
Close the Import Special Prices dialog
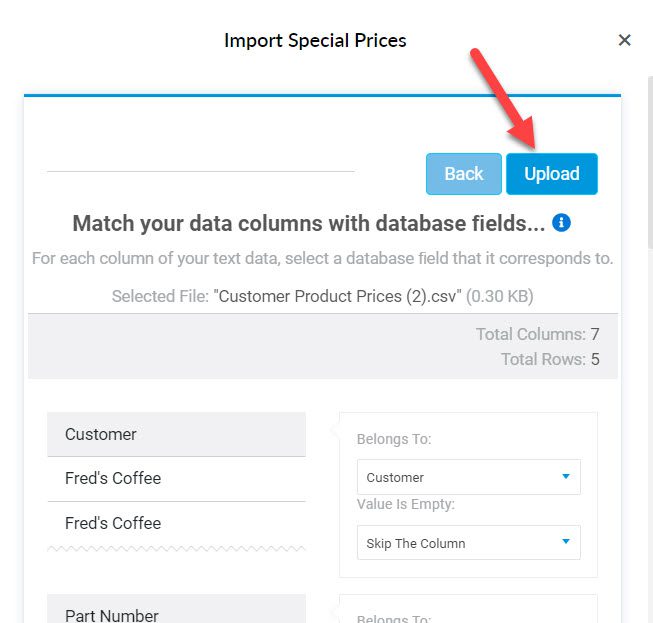624,40
